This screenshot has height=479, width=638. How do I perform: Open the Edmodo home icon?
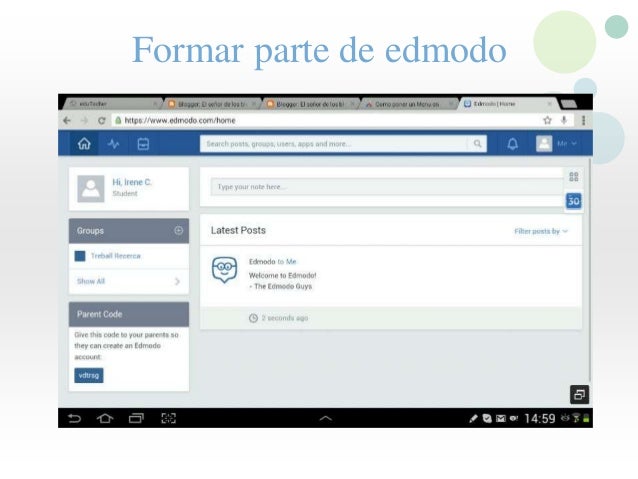click(x=84, y=144)
